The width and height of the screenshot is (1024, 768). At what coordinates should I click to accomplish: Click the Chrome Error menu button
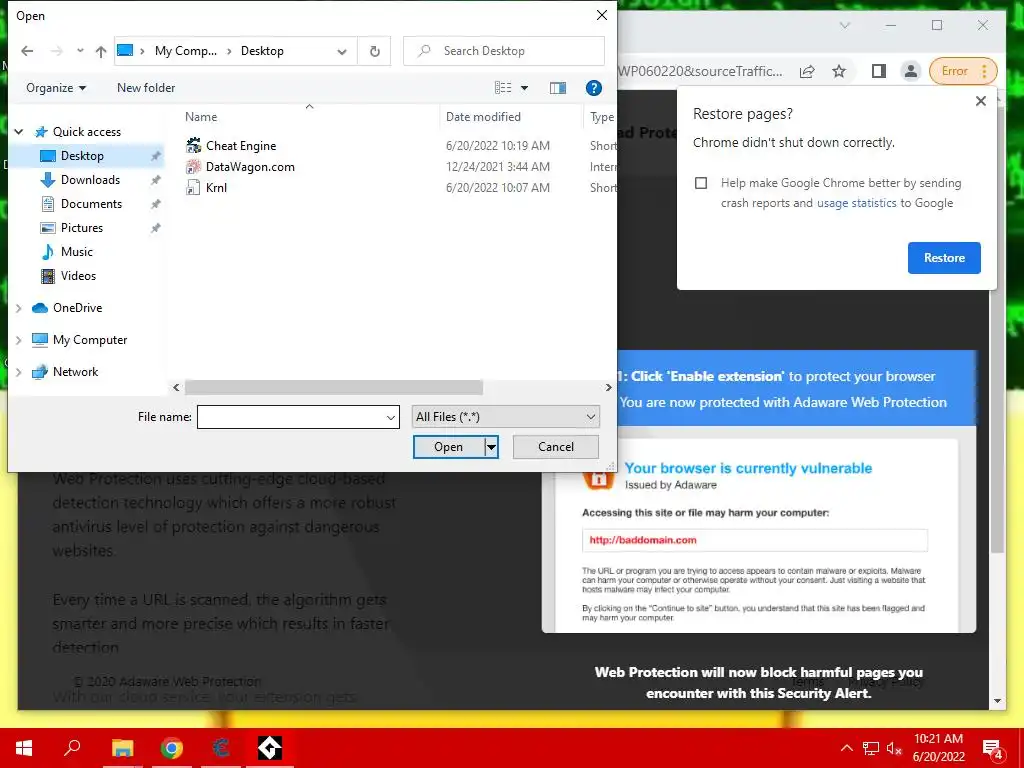(x=964, y=71)
